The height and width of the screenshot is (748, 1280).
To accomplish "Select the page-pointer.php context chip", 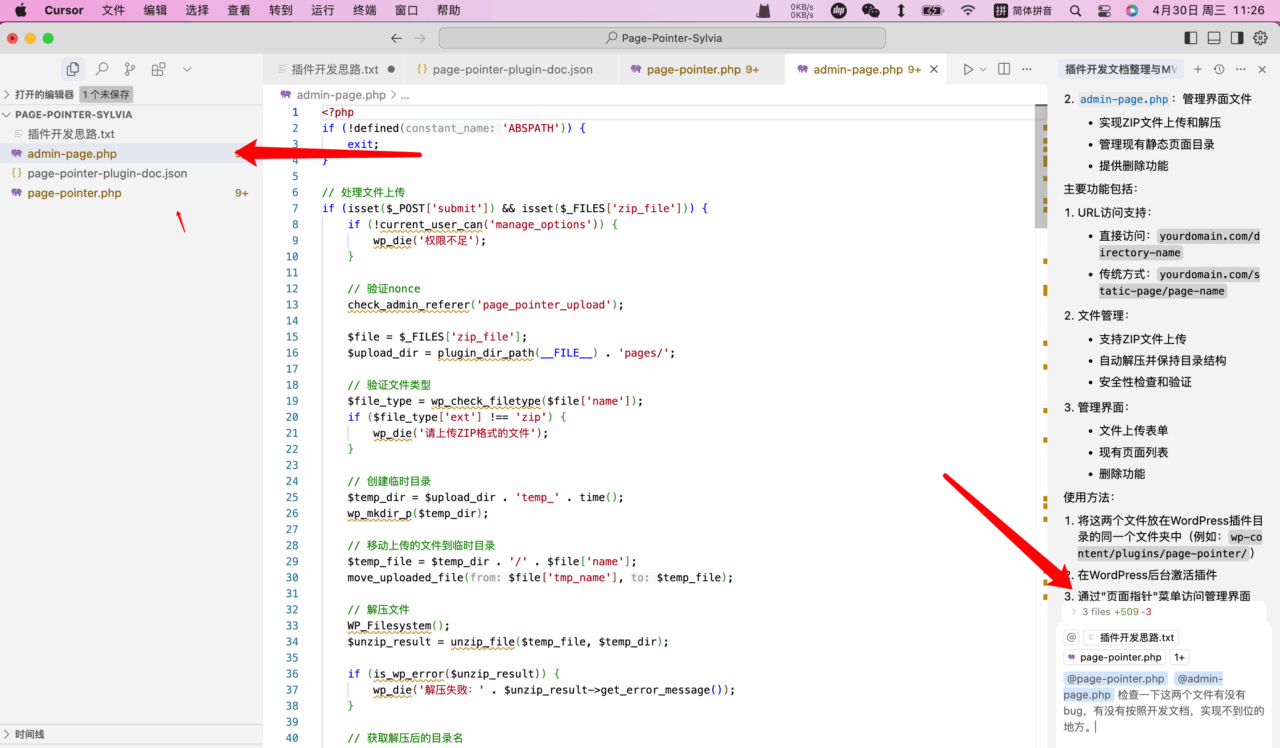I will coord(1114,657).
